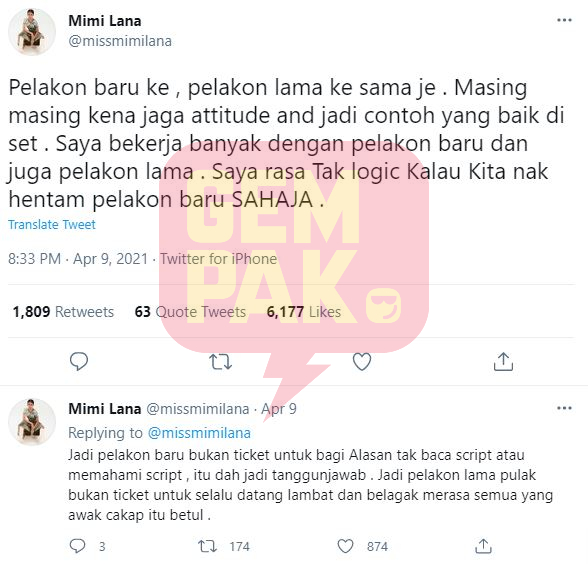Click the Apr 9 timestamp on reply

[279, 409]
